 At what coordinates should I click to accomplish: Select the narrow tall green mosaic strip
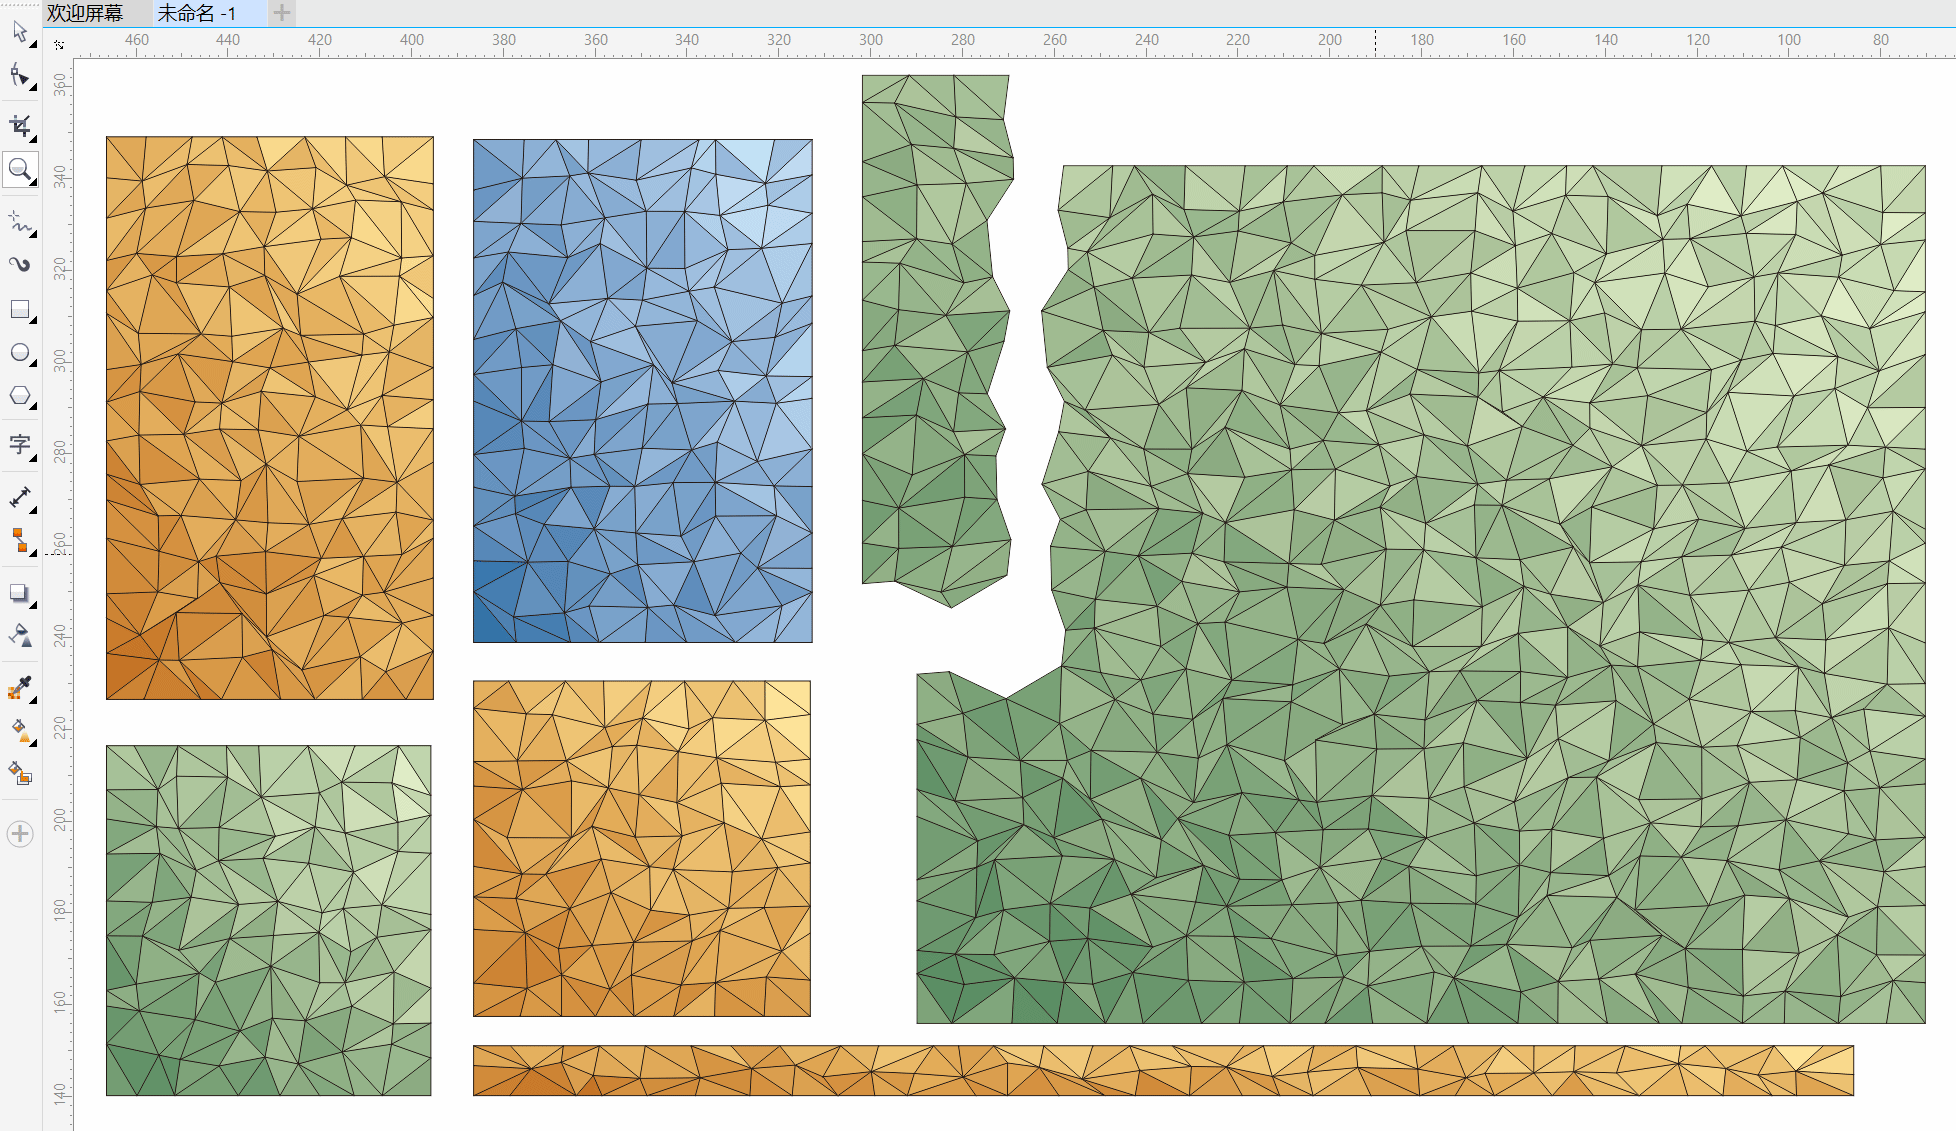938,341
